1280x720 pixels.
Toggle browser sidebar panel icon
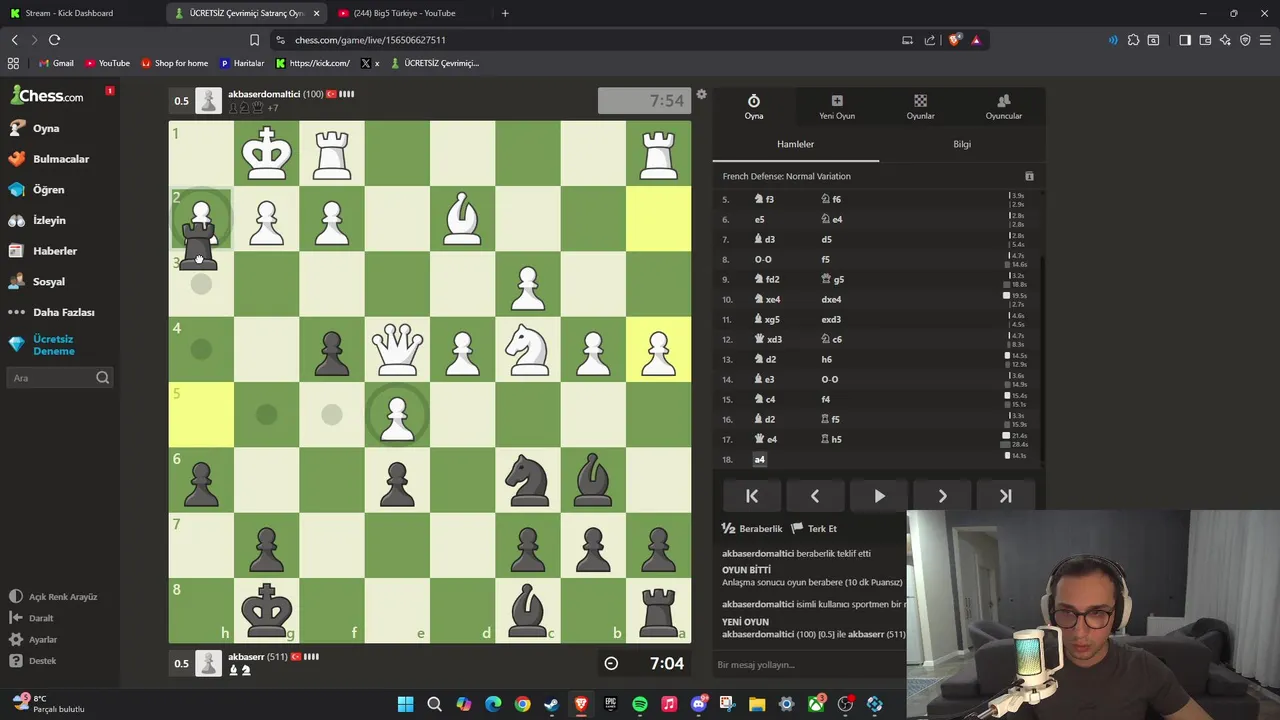[x=1185, y=40]
